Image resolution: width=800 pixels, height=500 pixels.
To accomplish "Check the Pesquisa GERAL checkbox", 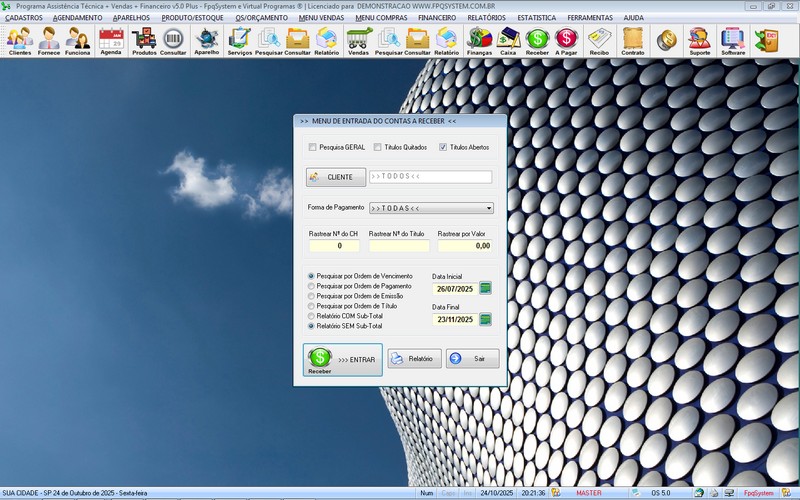I will coord(312,147).
